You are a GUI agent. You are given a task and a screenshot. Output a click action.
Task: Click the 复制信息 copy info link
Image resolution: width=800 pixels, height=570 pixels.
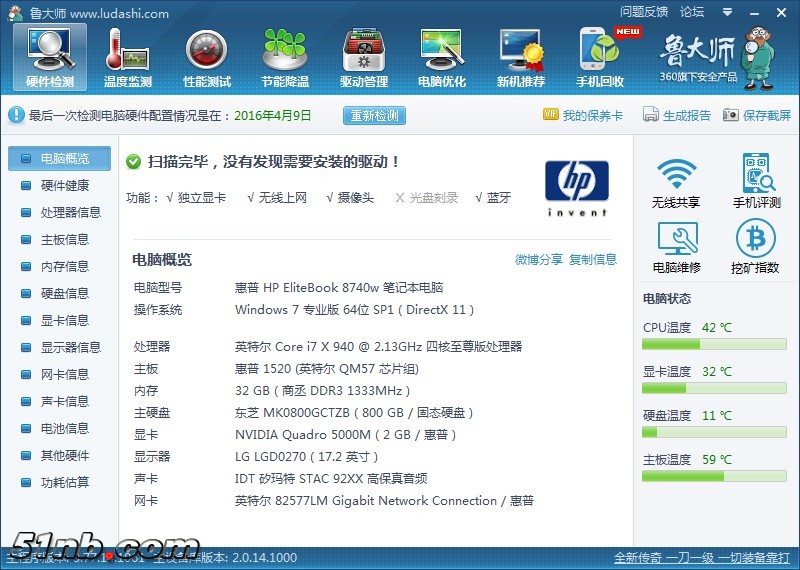pyautogui.click(x=593, y=260)
